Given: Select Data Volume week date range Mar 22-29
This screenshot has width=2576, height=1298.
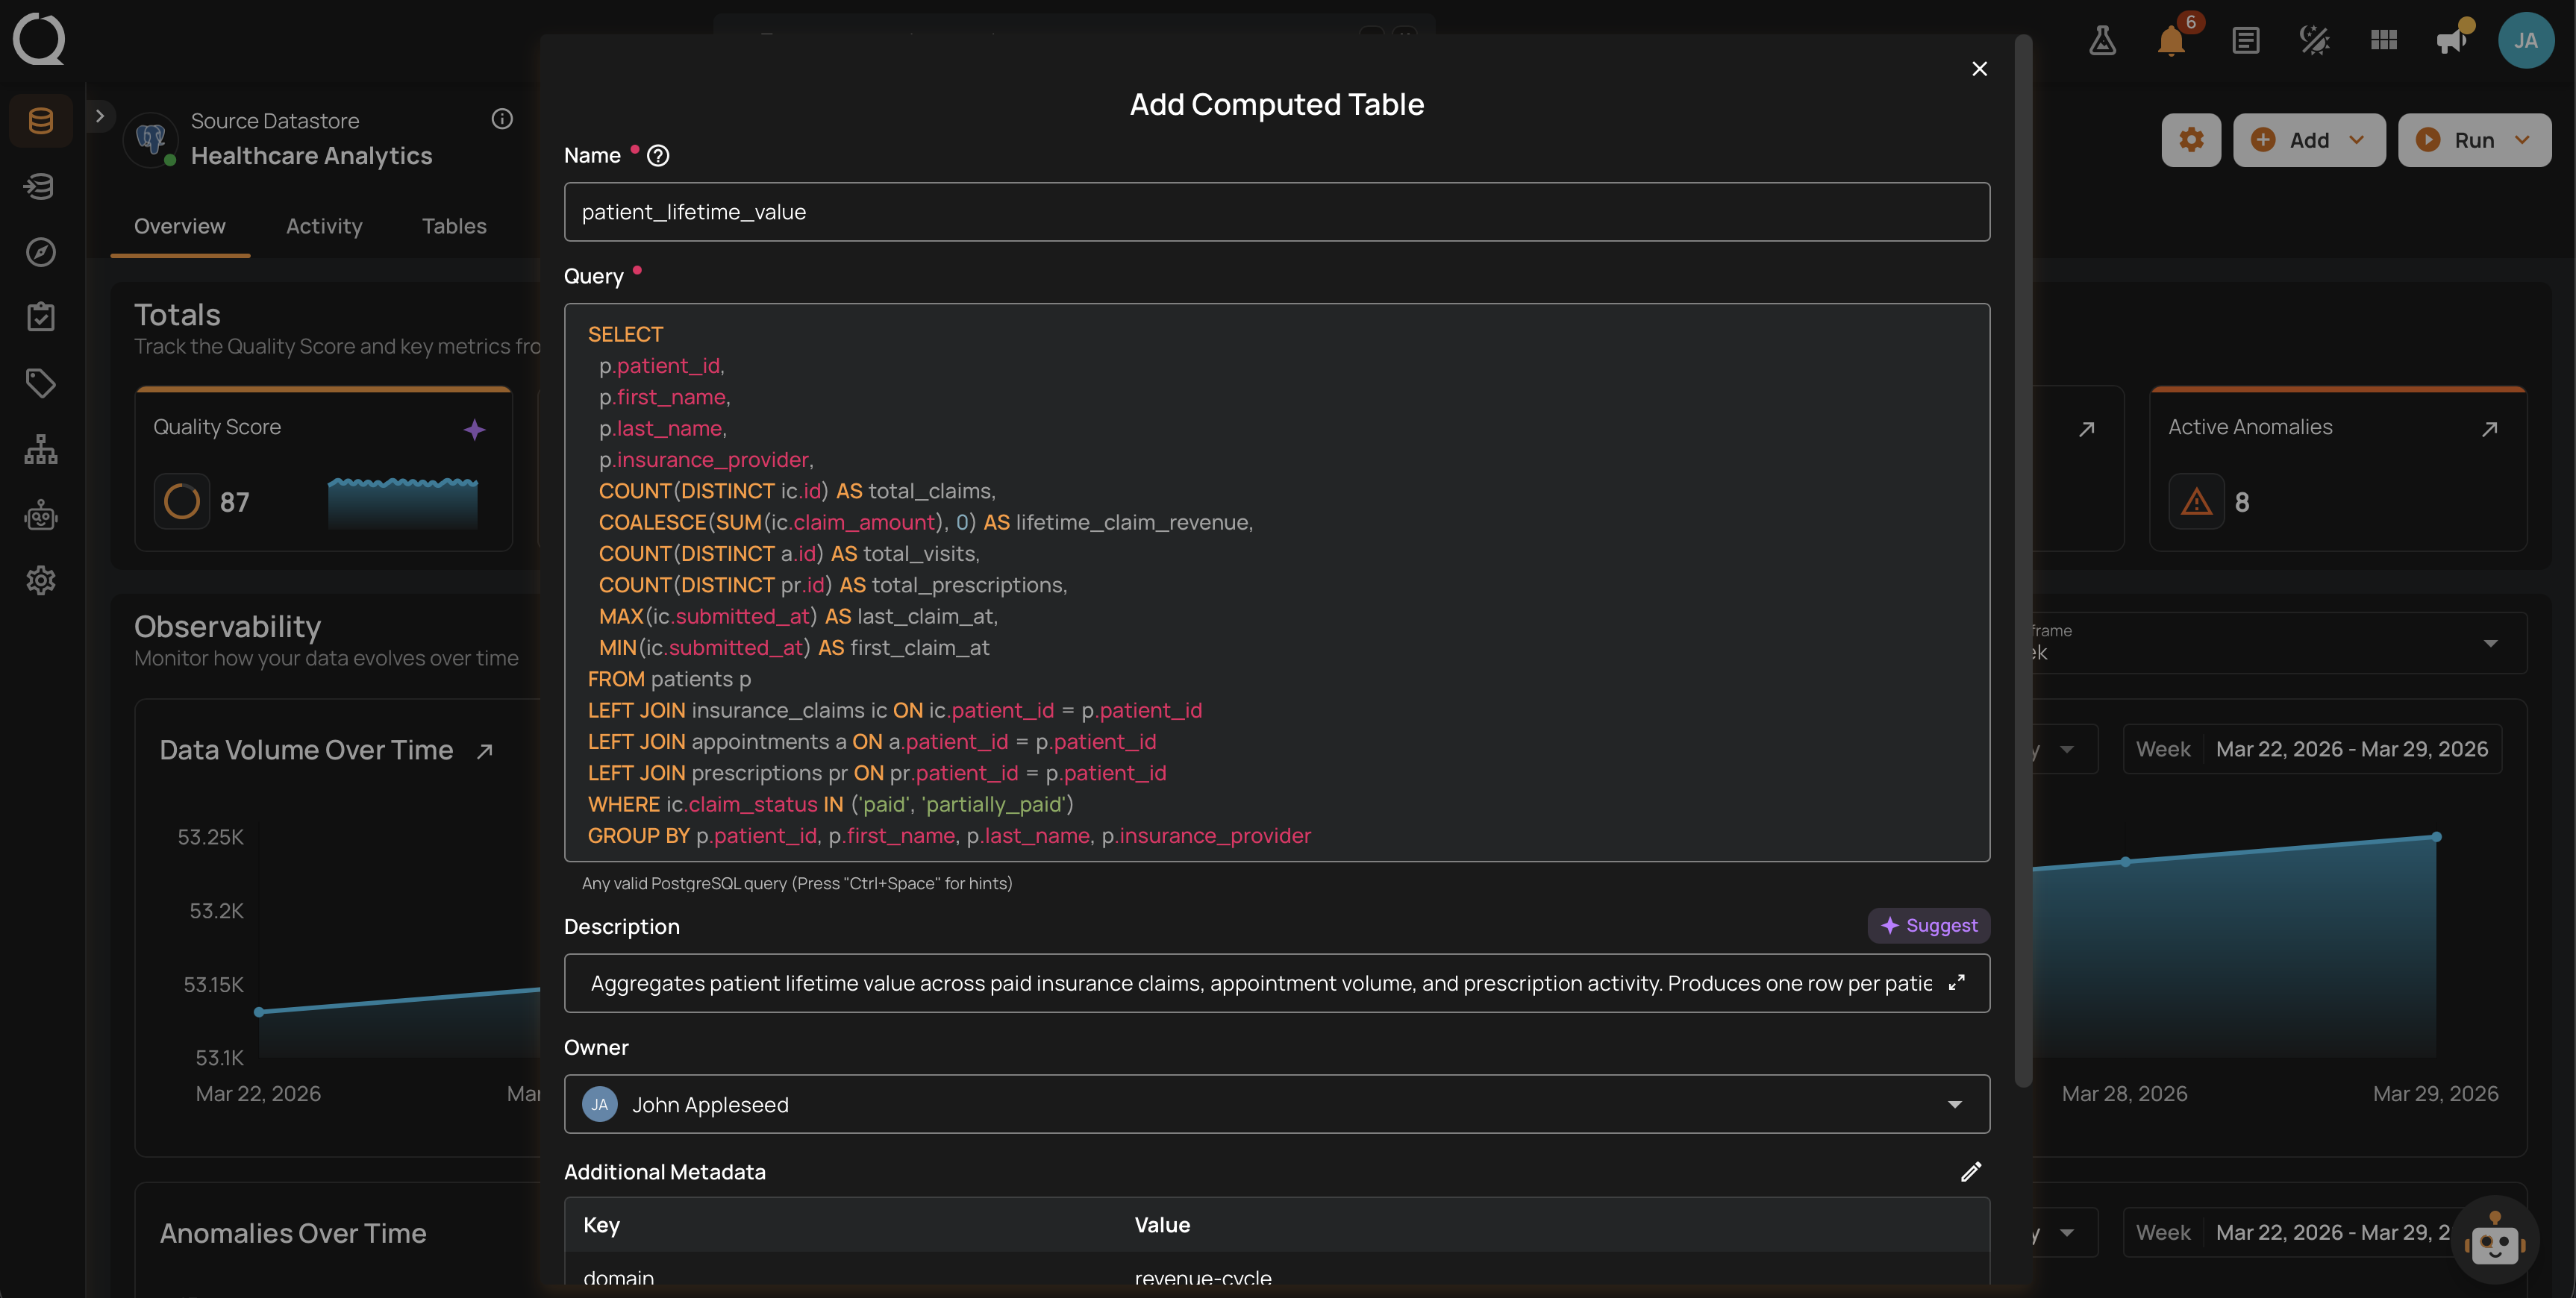Looking at the screenshot, I should (2312, 749).
